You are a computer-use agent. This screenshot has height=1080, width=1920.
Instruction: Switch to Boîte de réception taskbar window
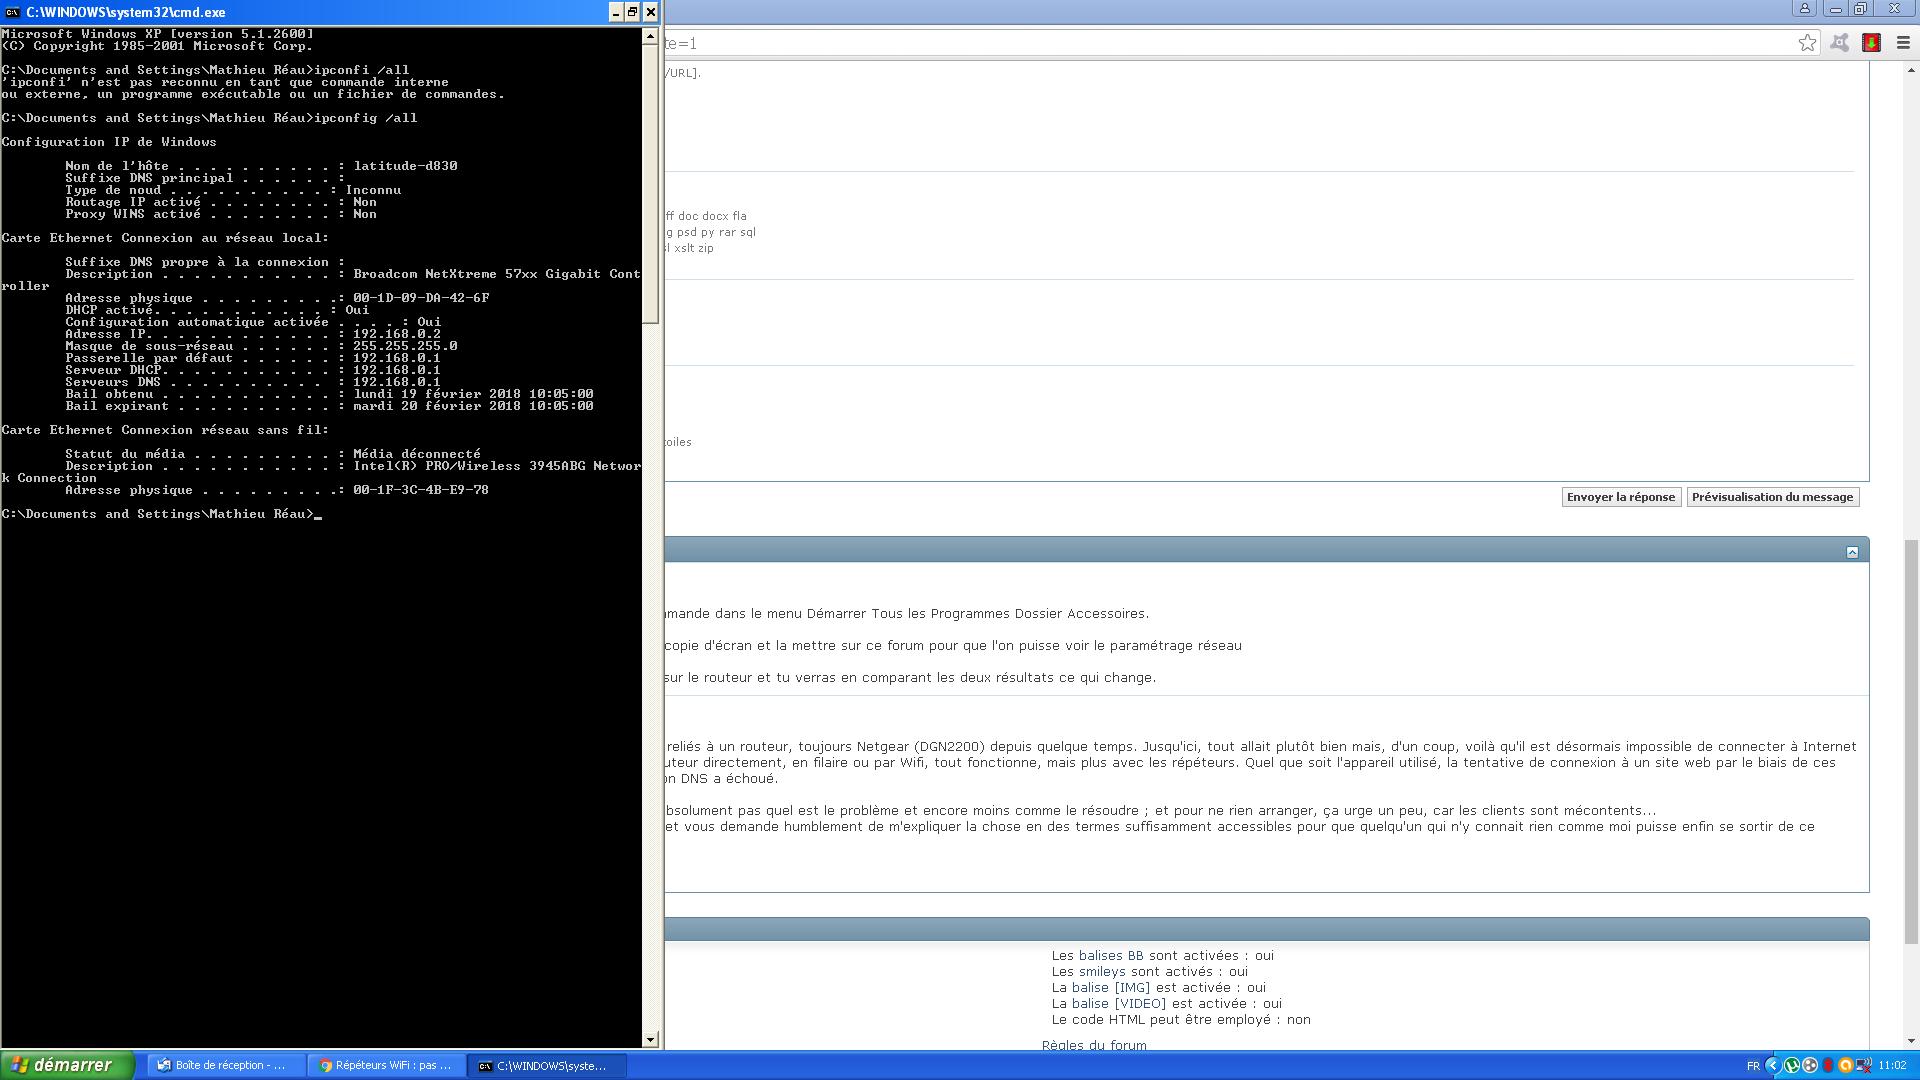tap(227, 1066)
